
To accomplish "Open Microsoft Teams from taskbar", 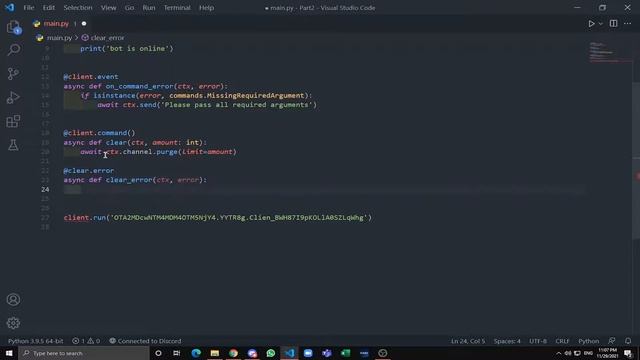I will click(327, 353).
